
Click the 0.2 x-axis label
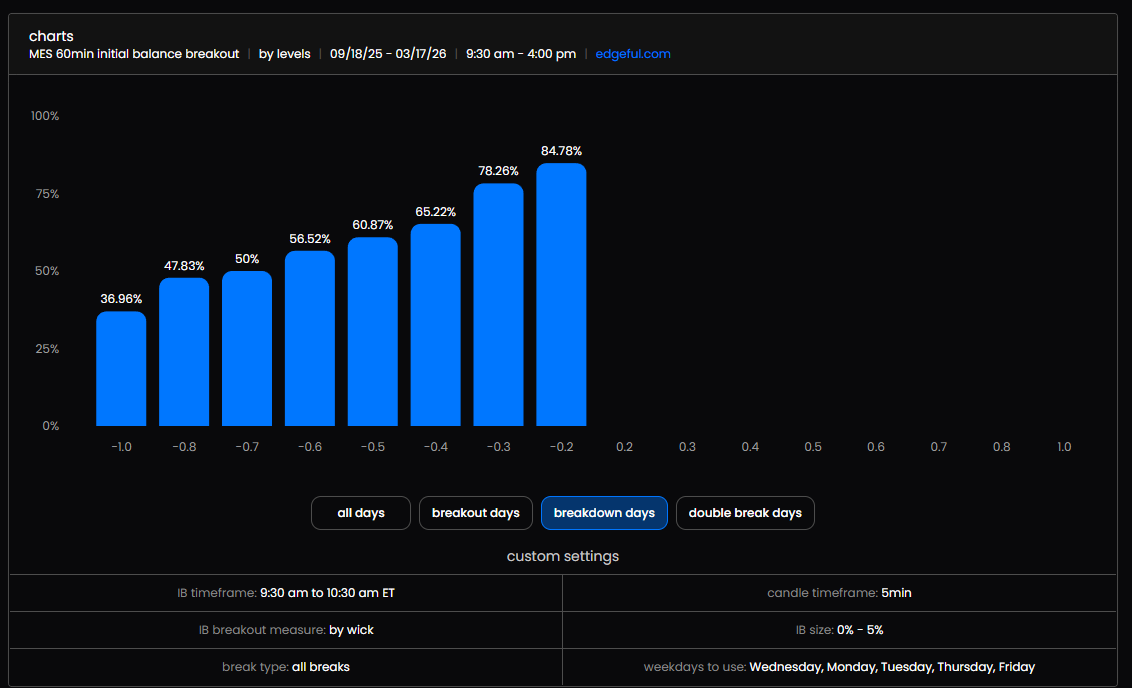click(x=624, y=447)
